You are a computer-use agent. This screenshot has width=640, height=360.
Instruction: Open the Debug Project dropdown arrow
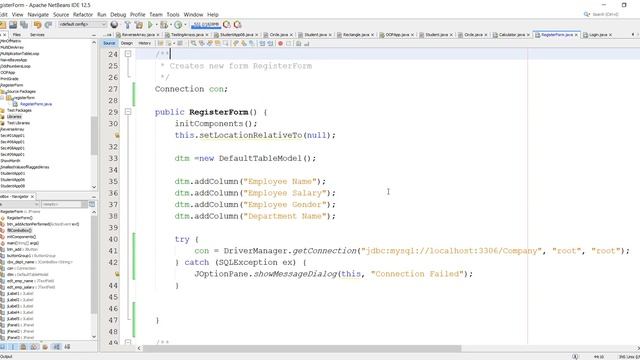[x=170, y=25]
